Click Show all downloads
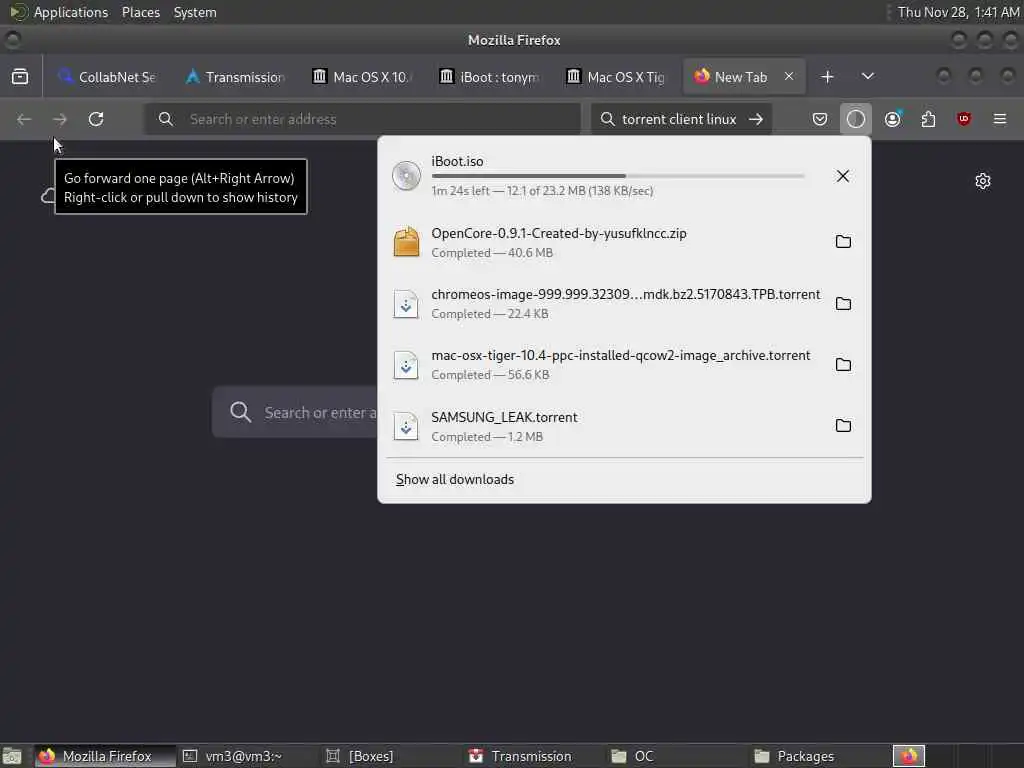Screen dimensions: 1024x768 [455, 479]
